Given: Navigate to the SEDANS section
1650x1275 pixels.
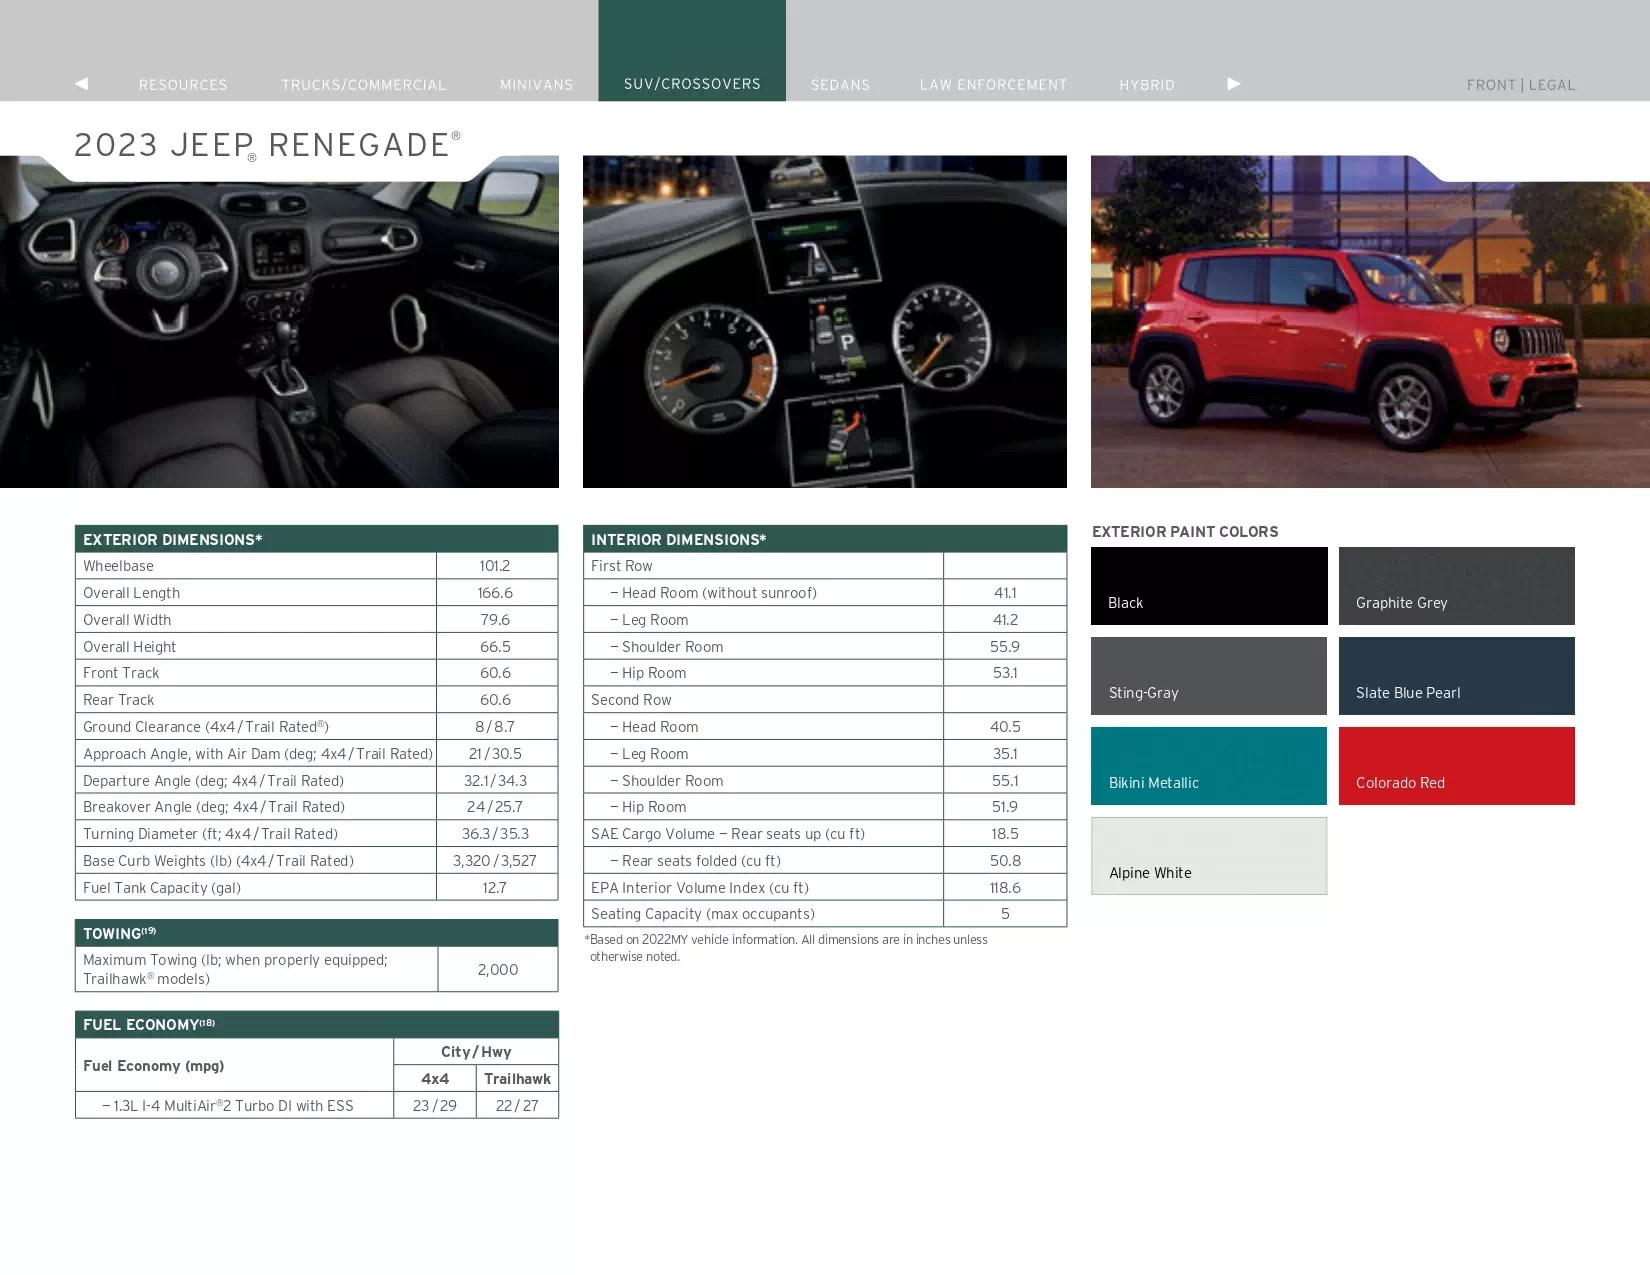Looking at the screenshot, I should click(x=840, y=85).
